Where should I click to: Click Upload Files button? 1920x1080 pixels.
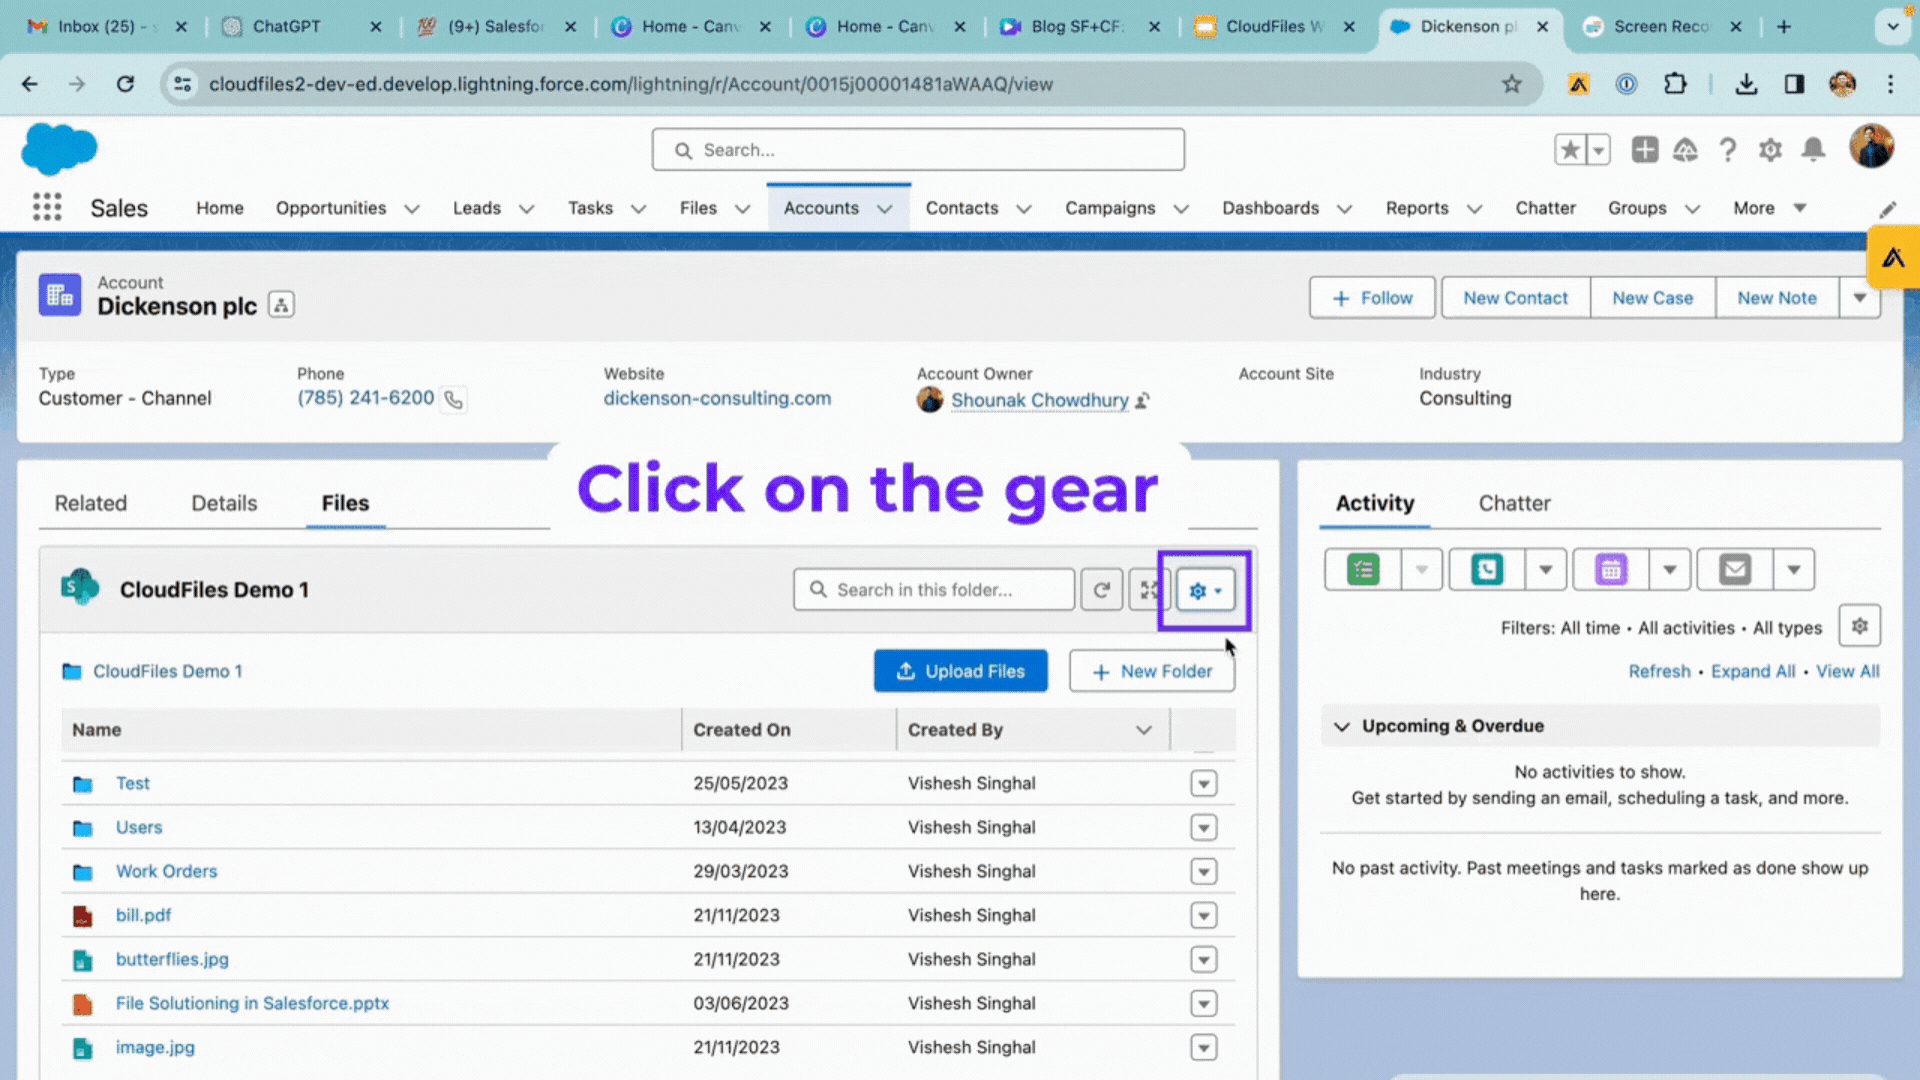(x=960, y=671)
